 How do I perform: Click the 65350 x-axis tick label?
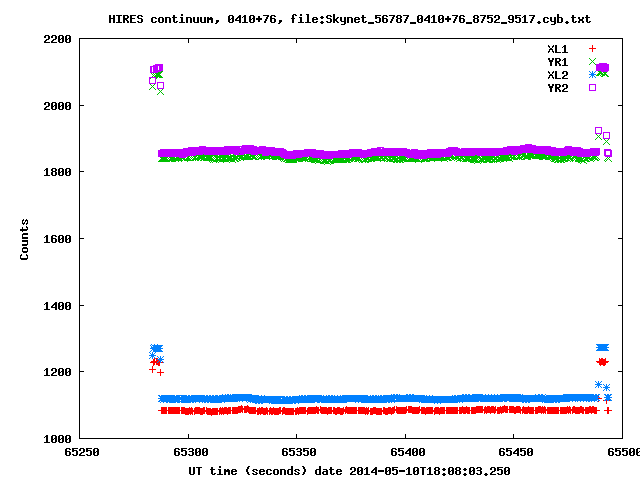[x=299, y=452]
